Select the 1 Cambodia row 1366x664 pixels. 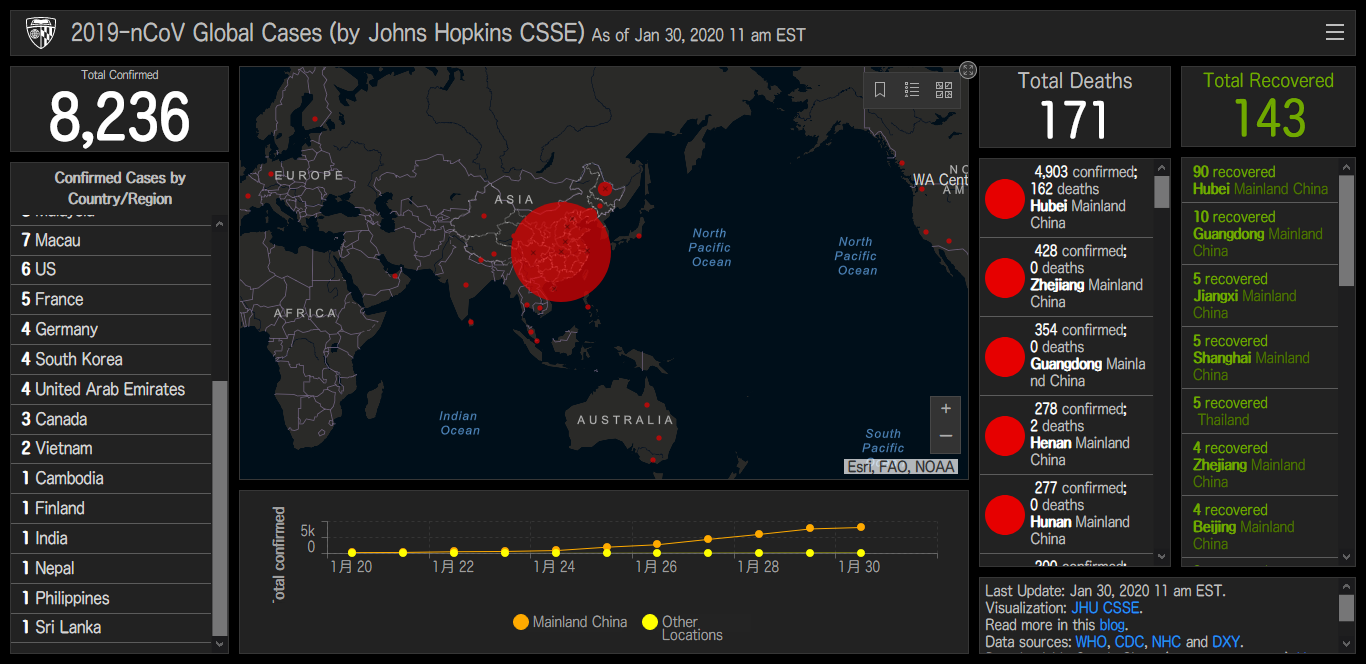[x=111, y=479]
